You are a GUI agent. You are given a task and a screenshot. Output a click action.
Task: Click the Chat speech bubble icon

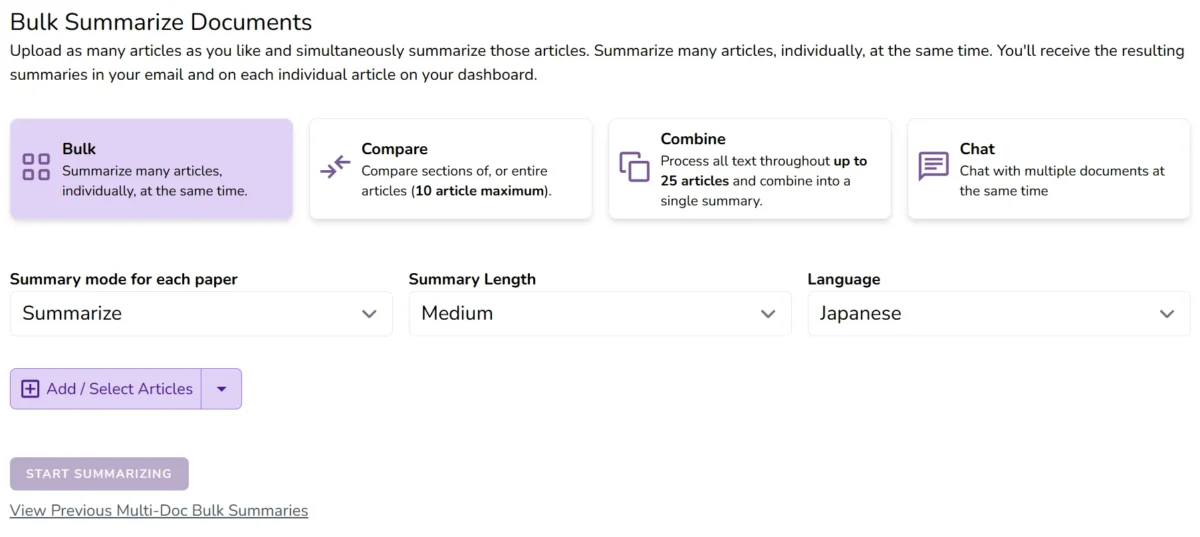933,167
